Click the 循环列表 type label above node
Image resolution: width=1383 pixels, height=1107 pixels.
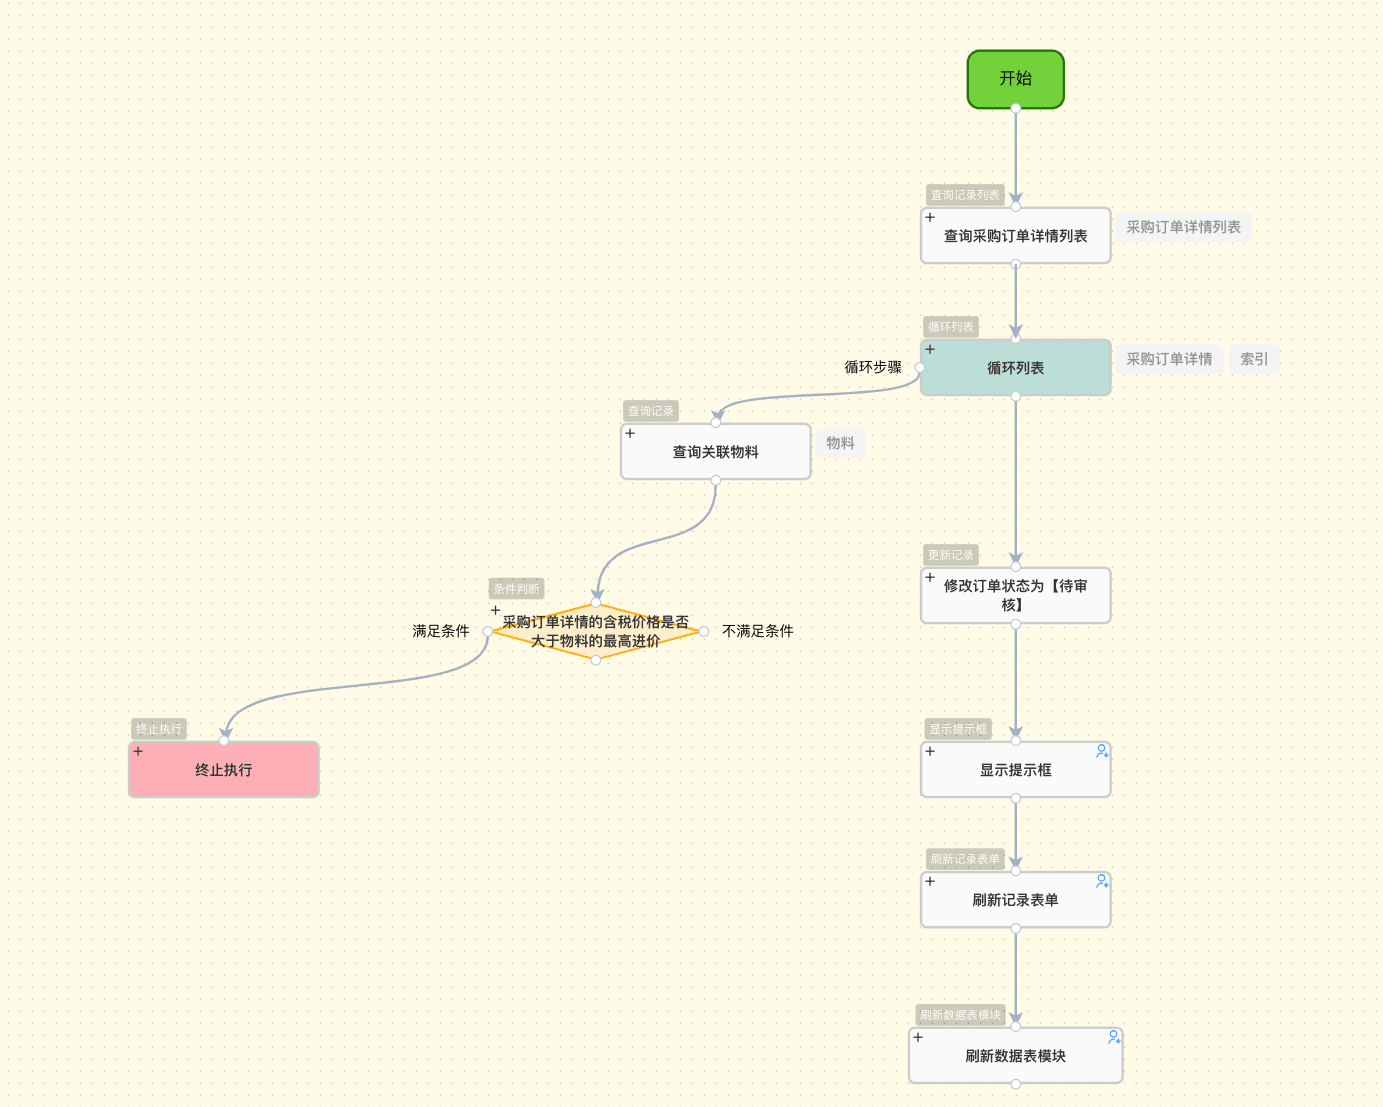pyautogui.click(x=951, y=327)
